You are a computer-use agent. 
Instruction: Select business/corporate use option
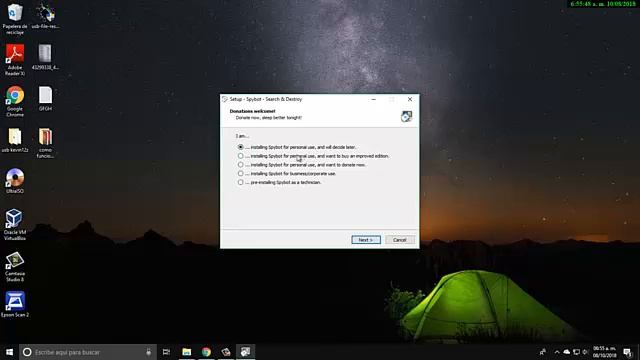[x=287, y=173]
